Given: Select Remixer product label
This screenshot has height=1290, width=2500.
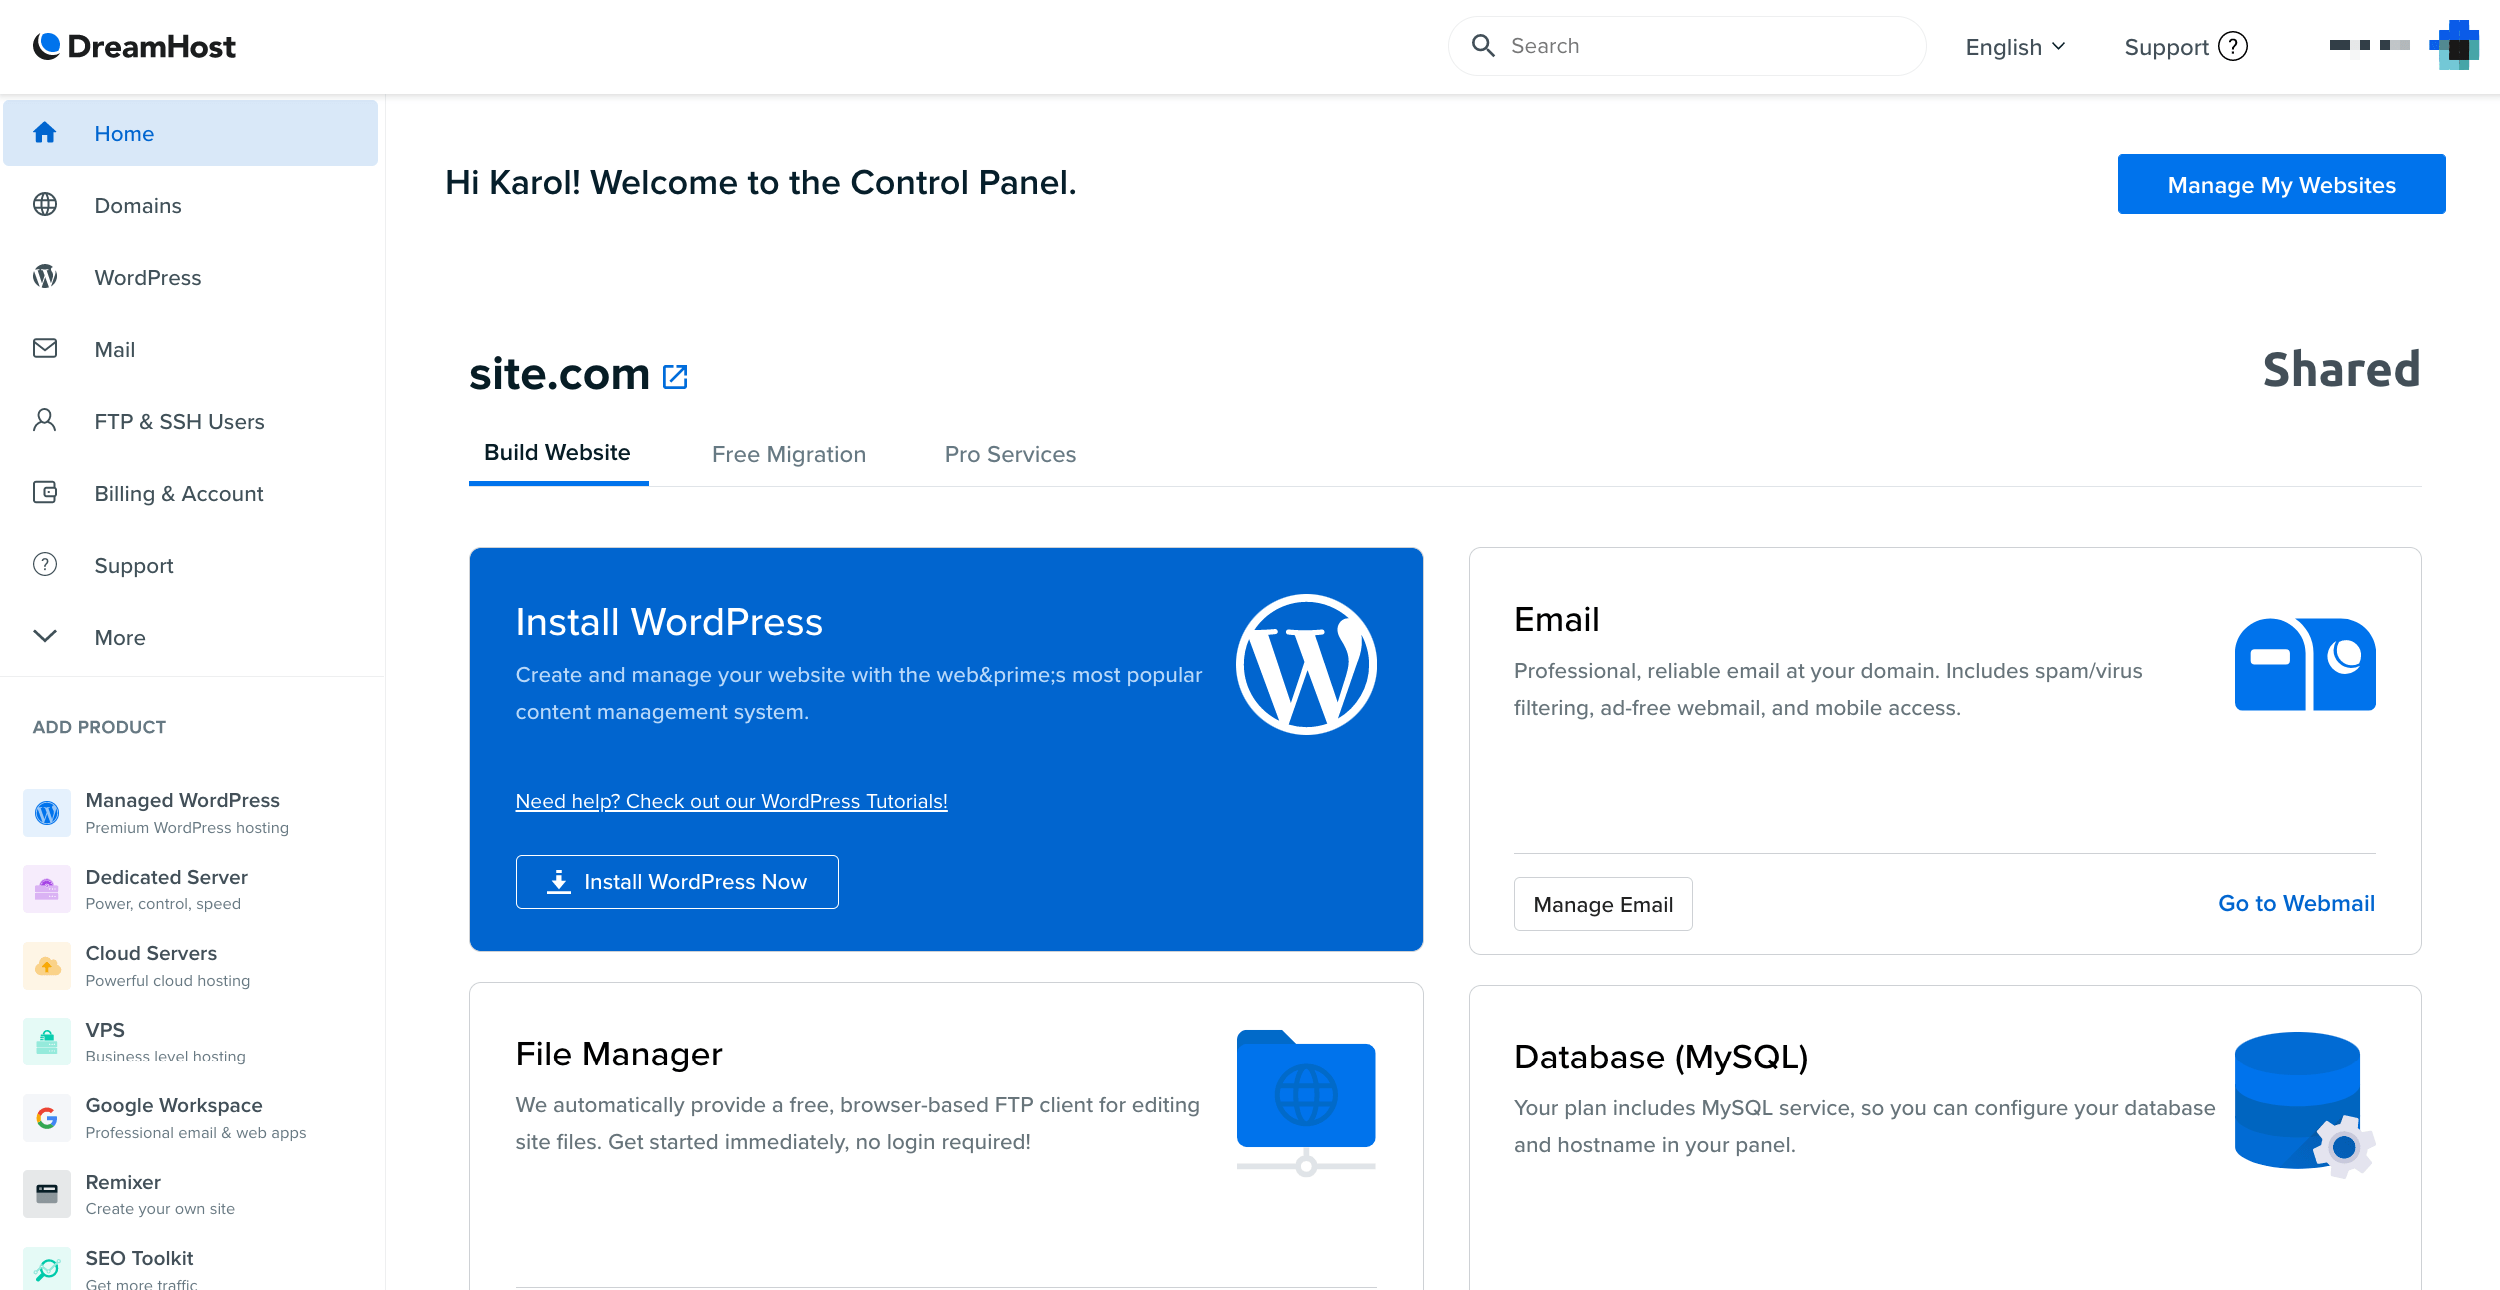Looking at the screenshot, I should 123,1182.
